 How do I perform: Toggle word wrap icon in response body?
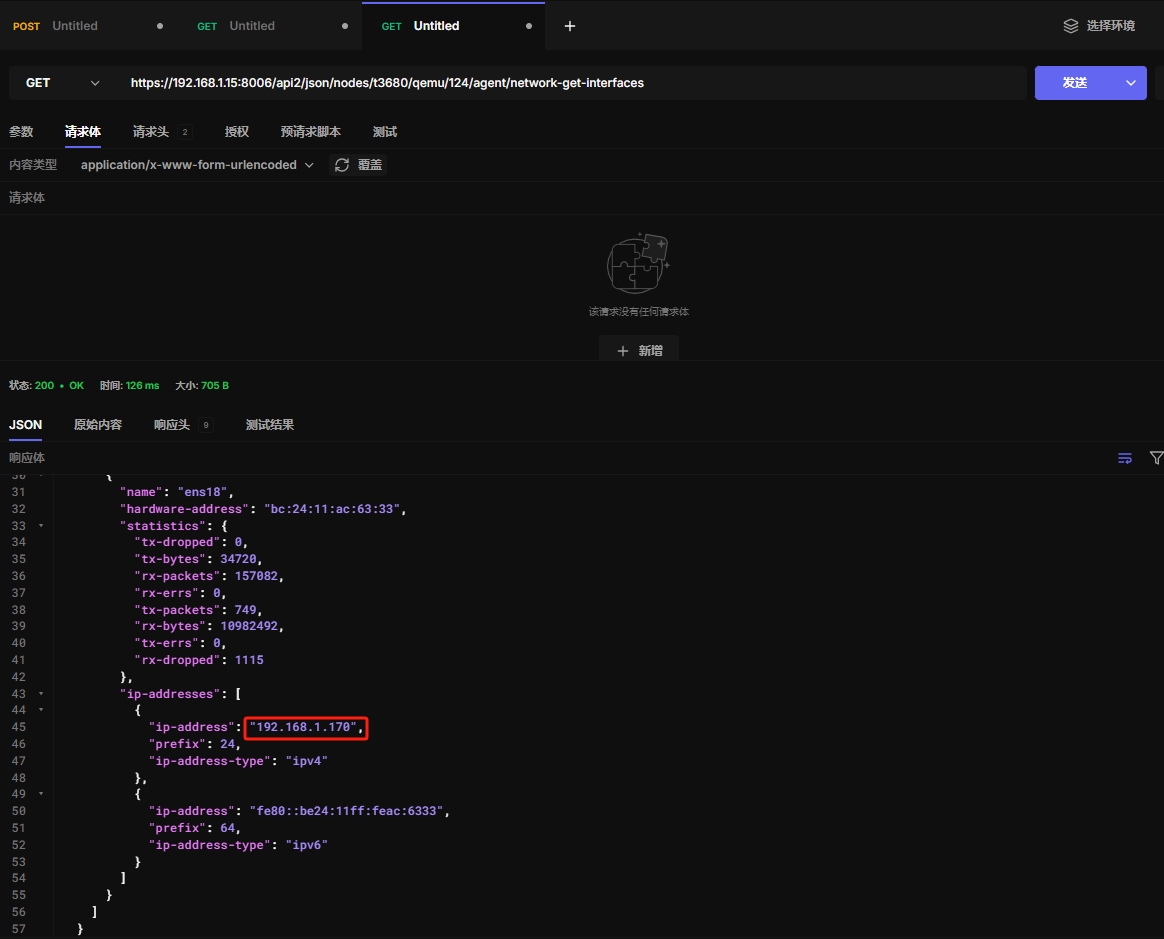point(1125,458)
